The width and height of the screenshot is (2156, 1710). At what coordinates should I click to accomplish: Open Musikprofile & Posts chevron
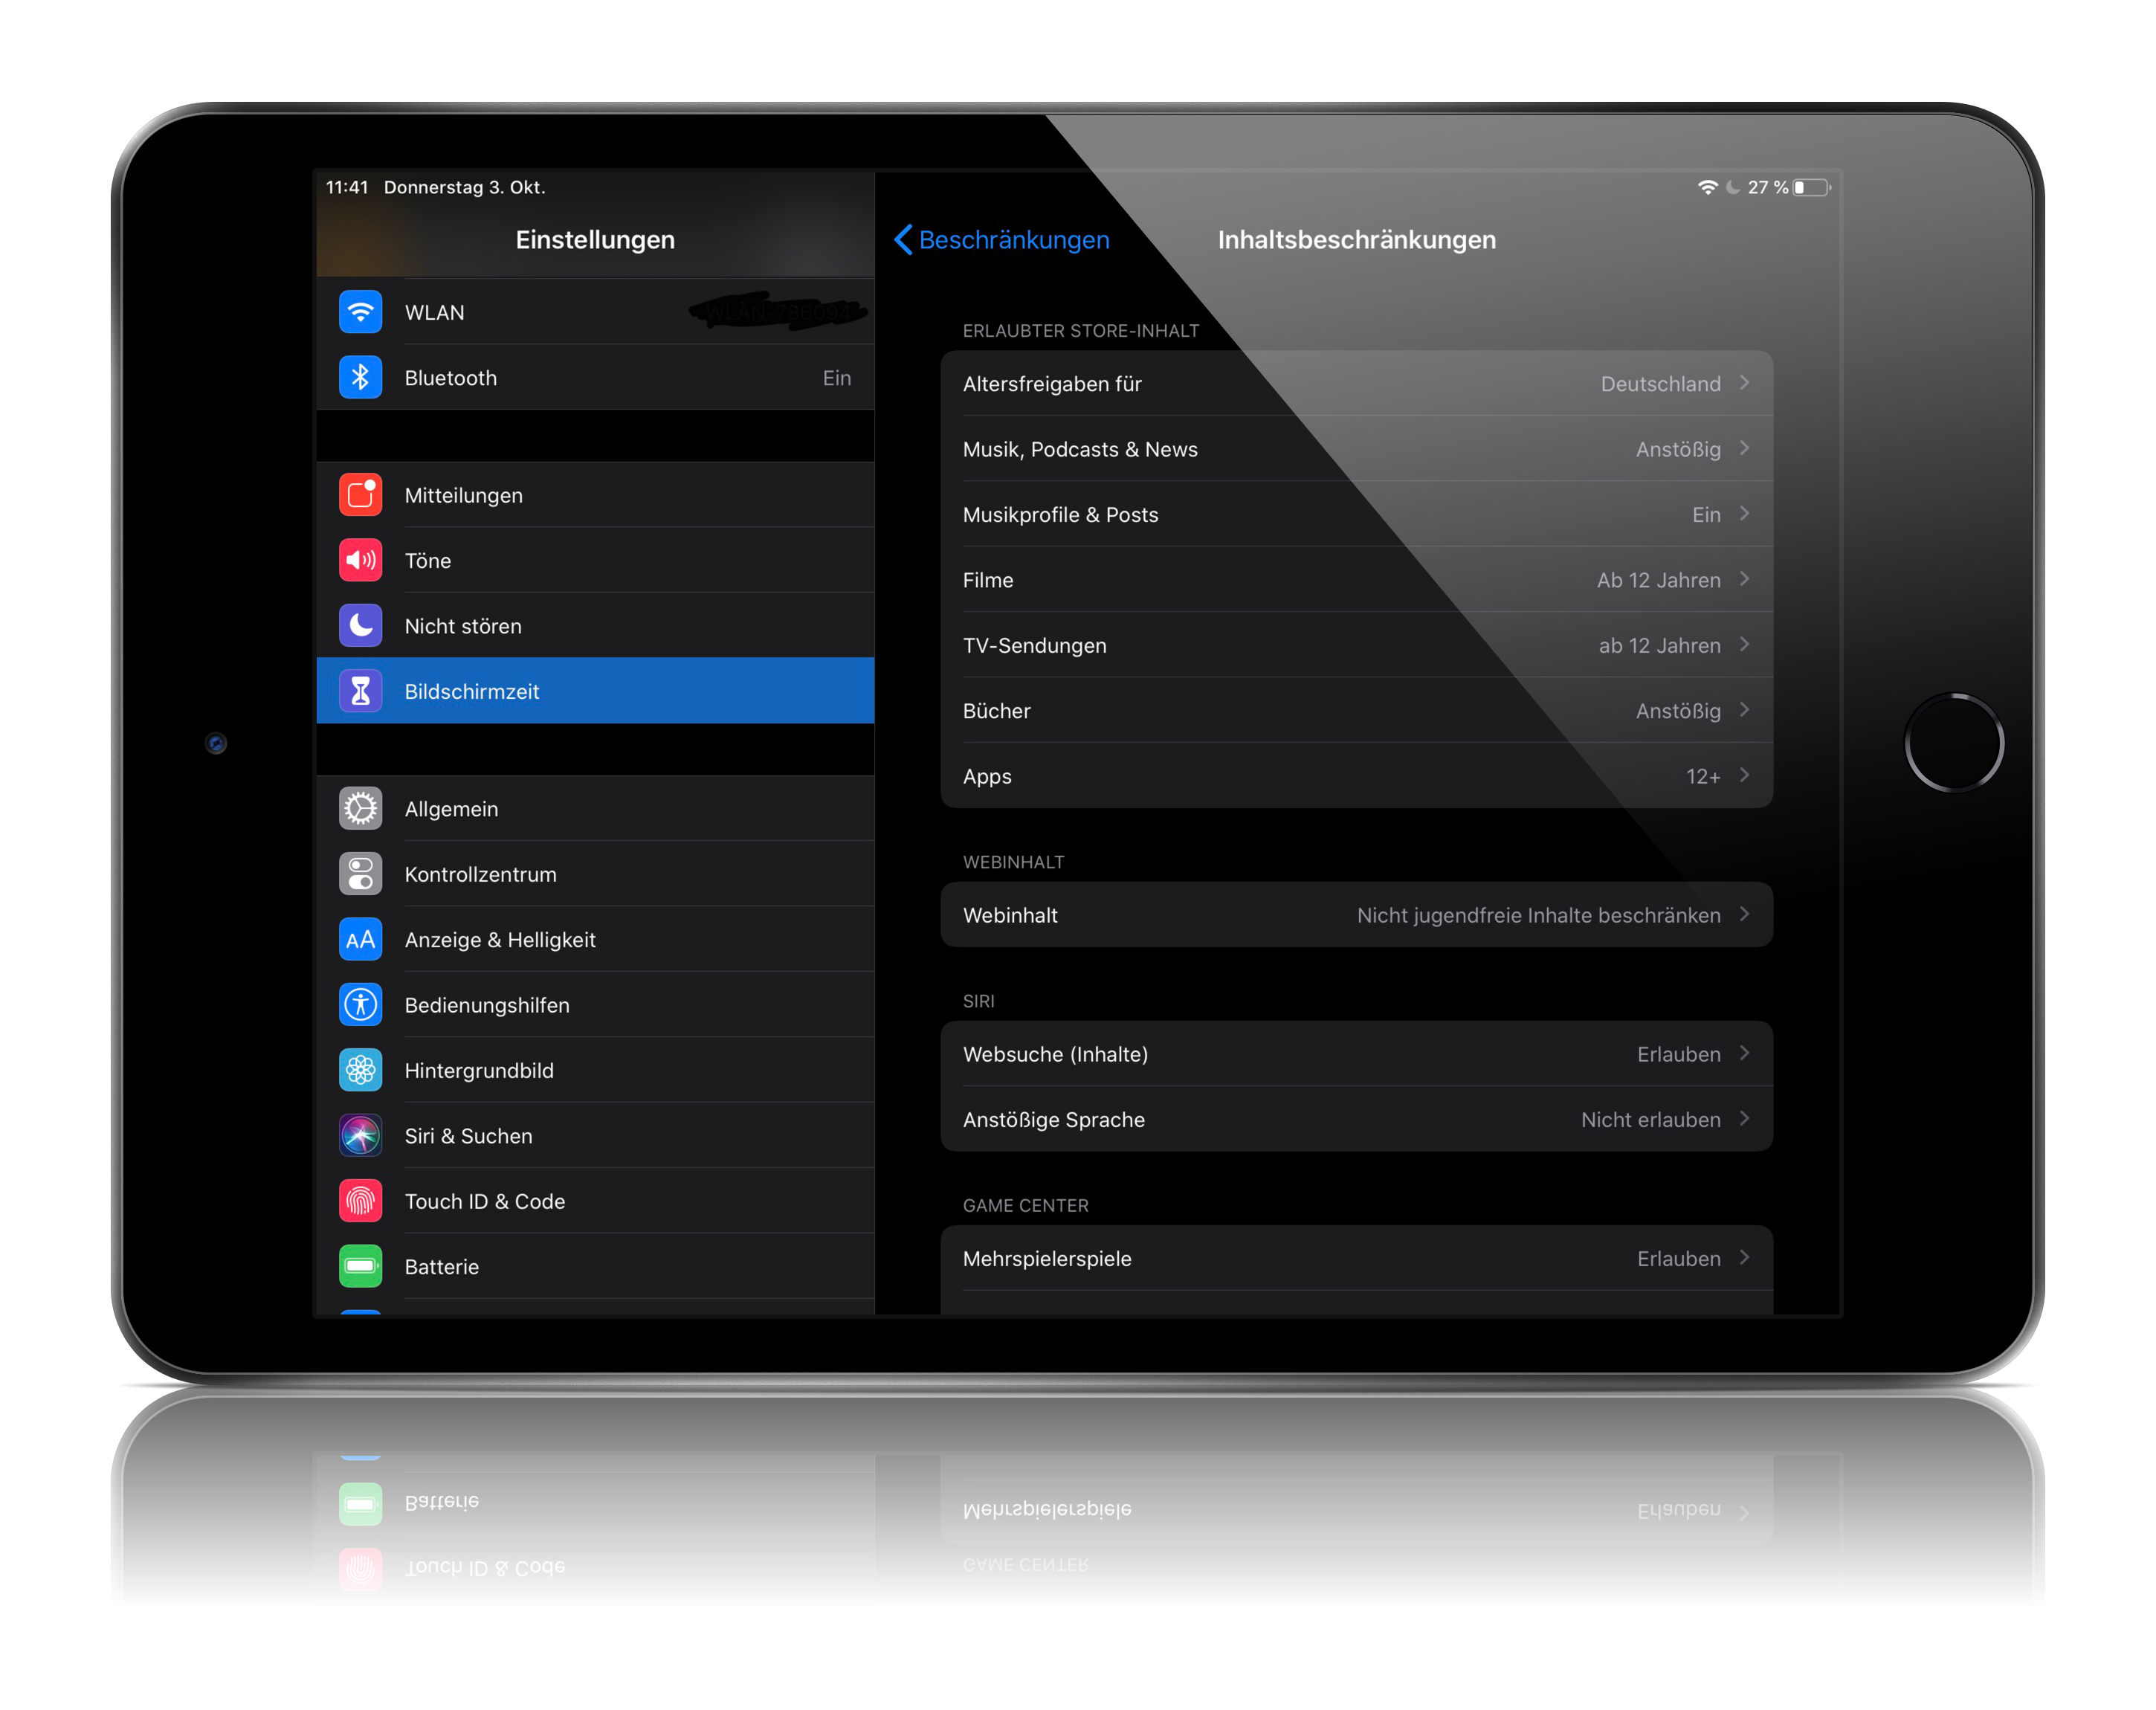1744,514
